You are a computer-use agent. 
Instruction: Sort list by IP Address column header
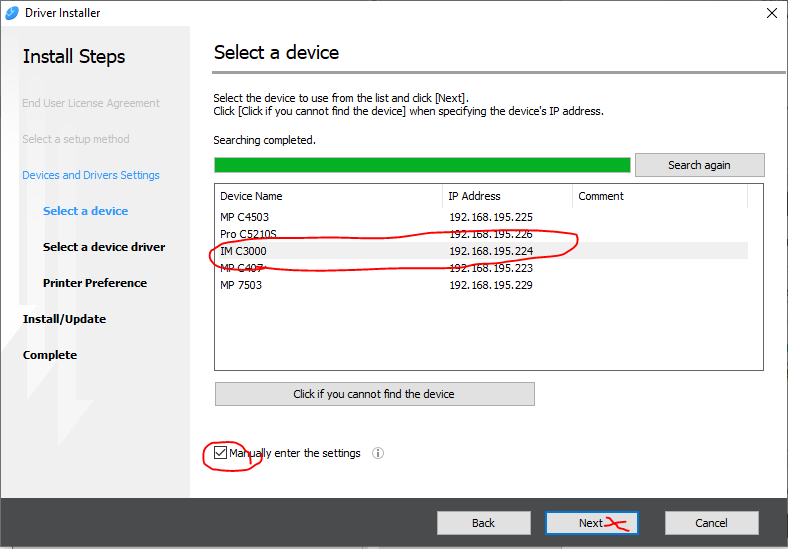(x=507, y=196)
